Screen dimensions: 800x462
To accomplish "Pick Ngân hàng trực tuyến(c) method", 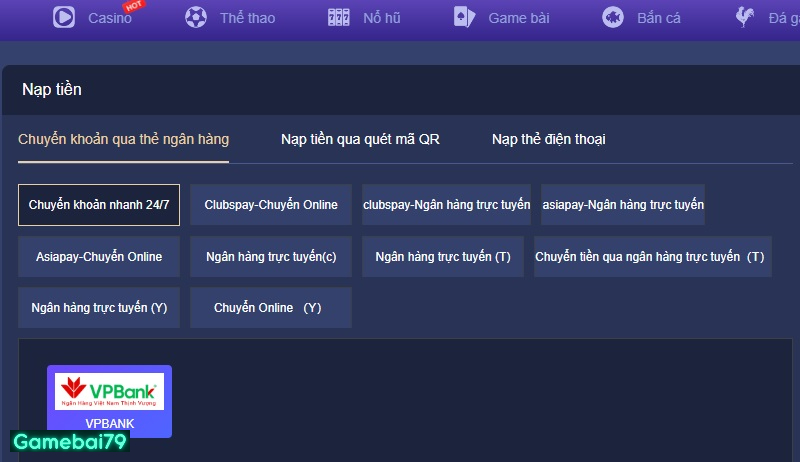I will (x=271, y=256).
